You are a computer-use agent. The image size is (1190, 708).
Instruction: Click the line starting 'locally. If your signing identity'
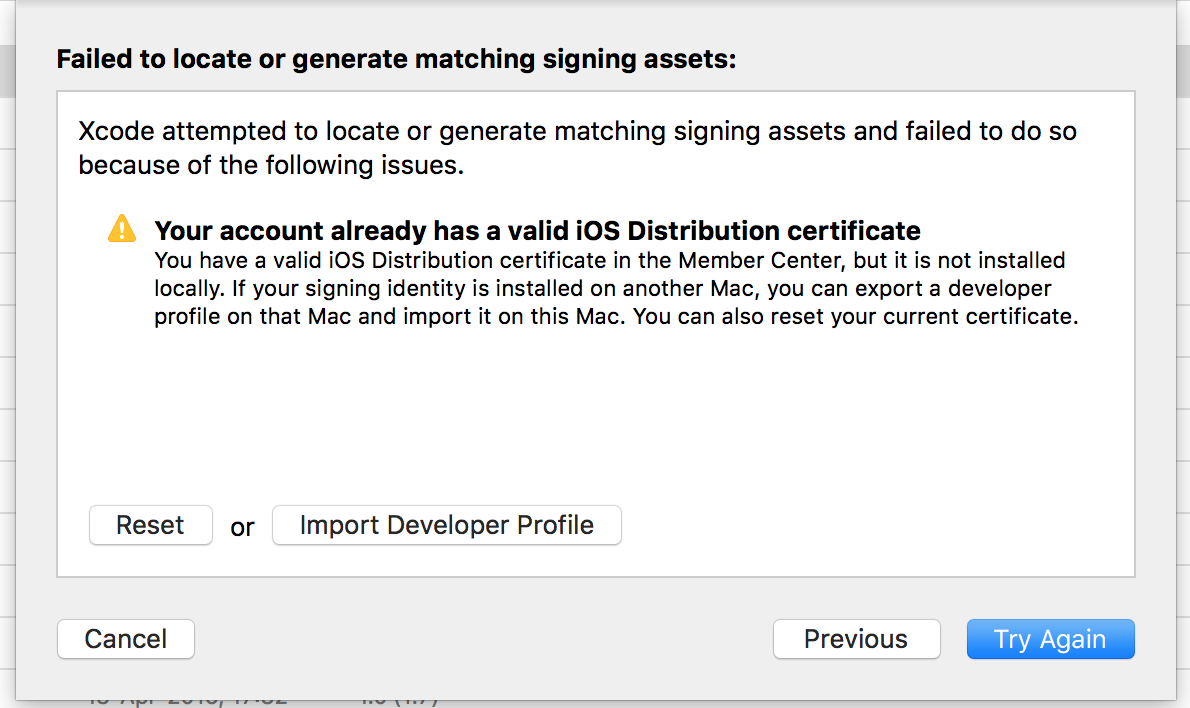click(602, 289)
